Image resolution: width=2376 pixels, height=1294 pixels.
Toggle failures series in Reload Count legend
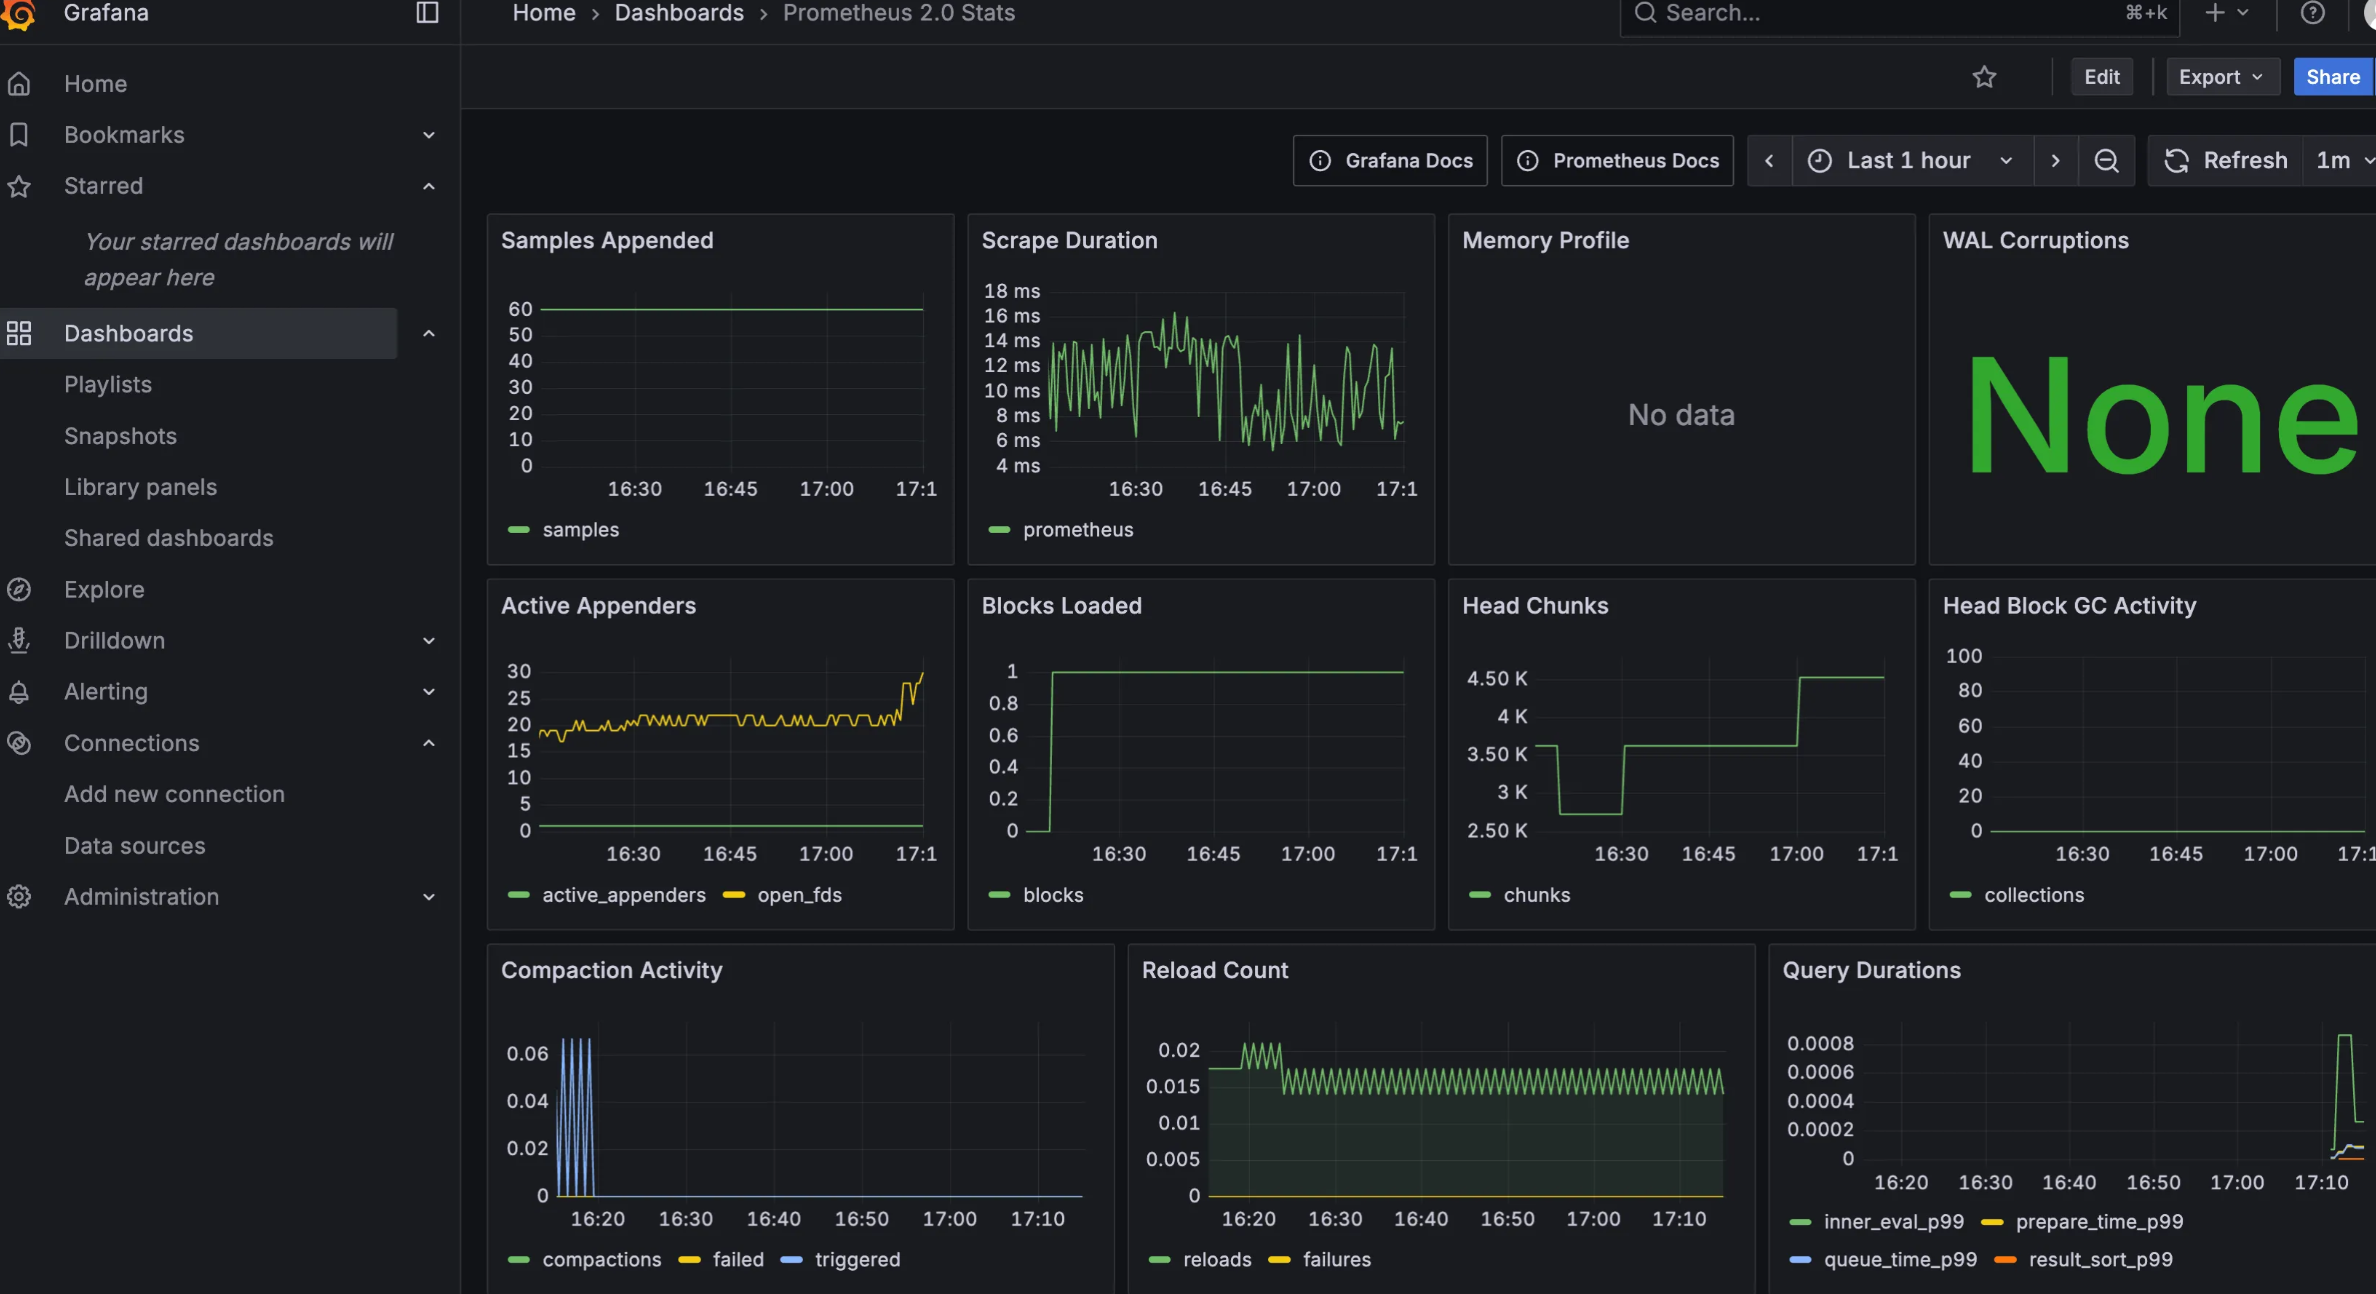(x=1335, y=1259)
